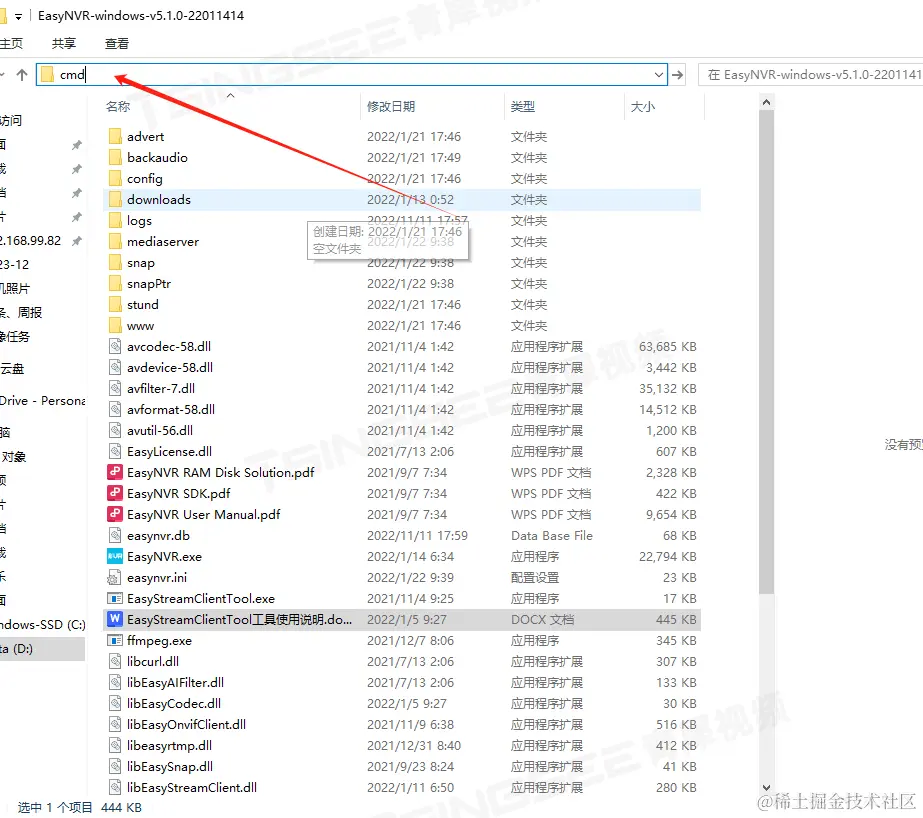Click the backaudio folder icon
Viewport: 923px width, 818px height.
click(x=115, y=158)
